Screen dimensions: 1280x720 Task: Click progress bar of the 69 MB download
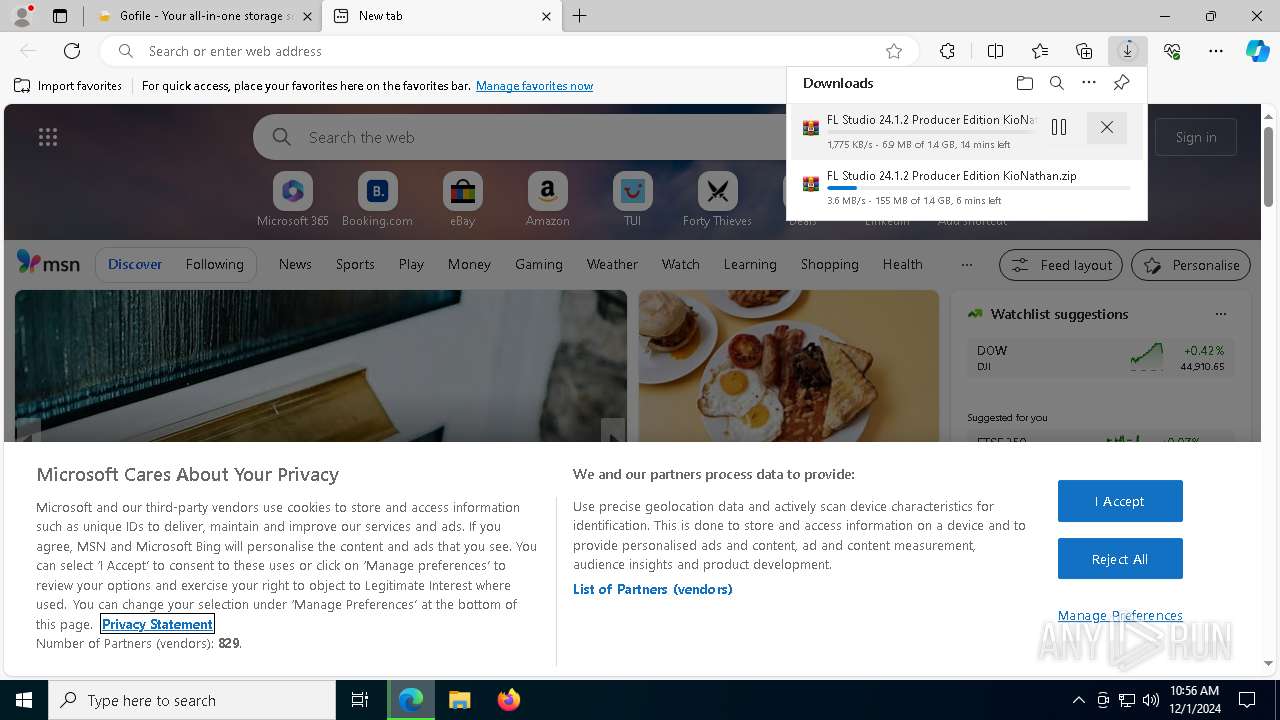click(930, 132)
